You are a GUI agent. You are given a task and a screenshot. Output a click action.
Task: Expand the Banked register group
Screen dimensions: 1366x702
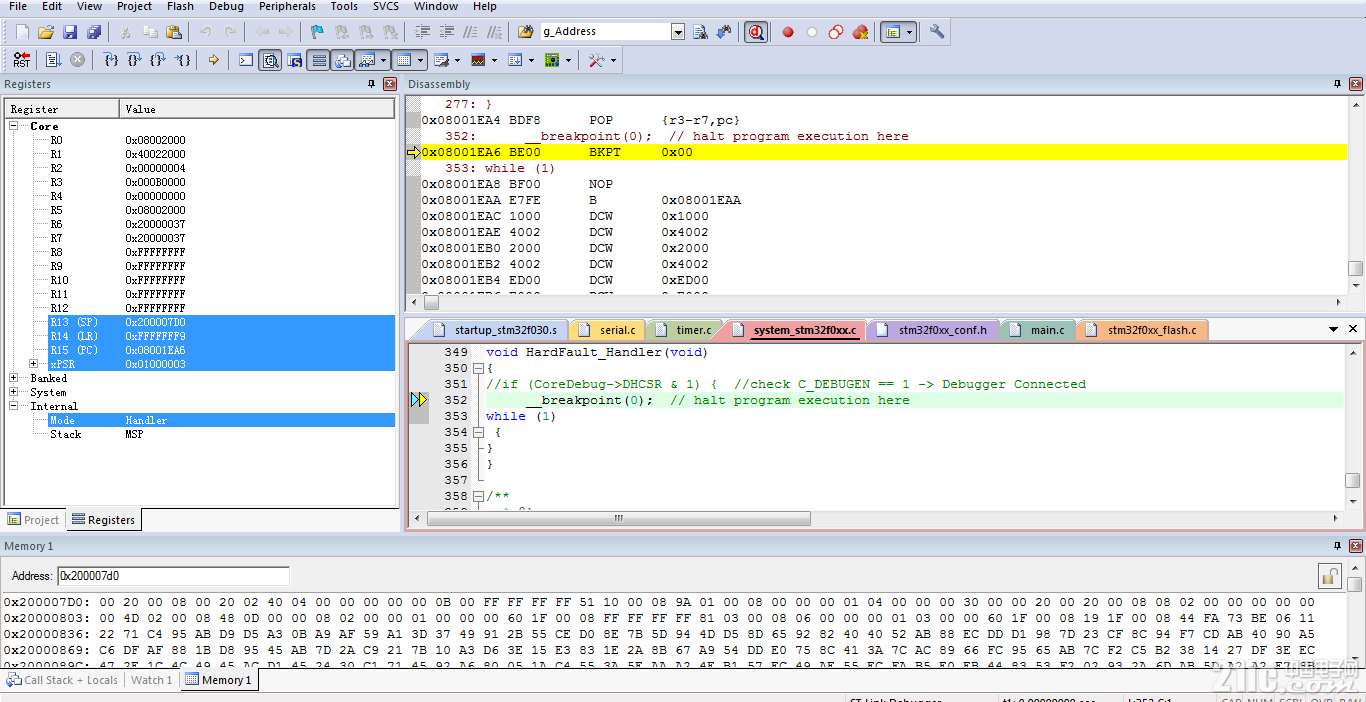(14, 378)
